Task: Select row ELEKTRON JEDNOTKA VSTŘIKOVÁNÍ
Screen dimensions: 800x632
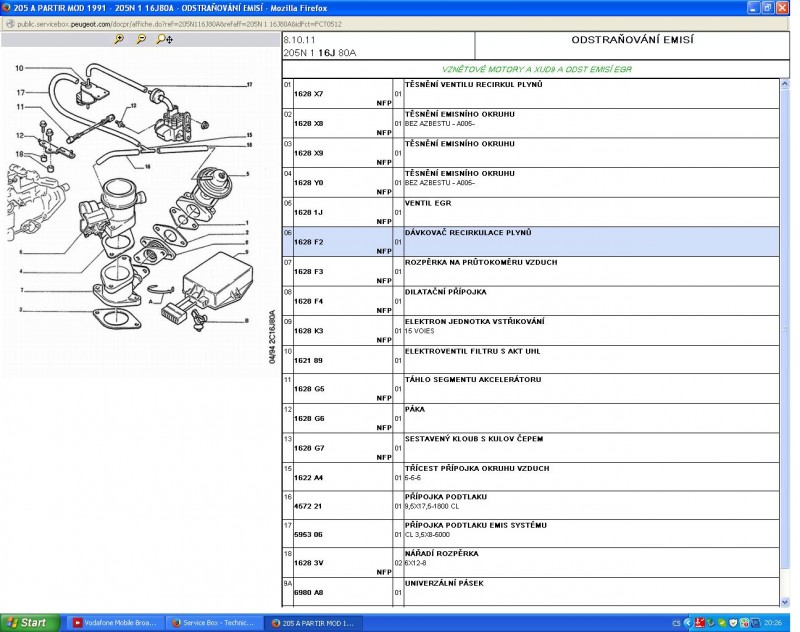Action: click(590, 329)
